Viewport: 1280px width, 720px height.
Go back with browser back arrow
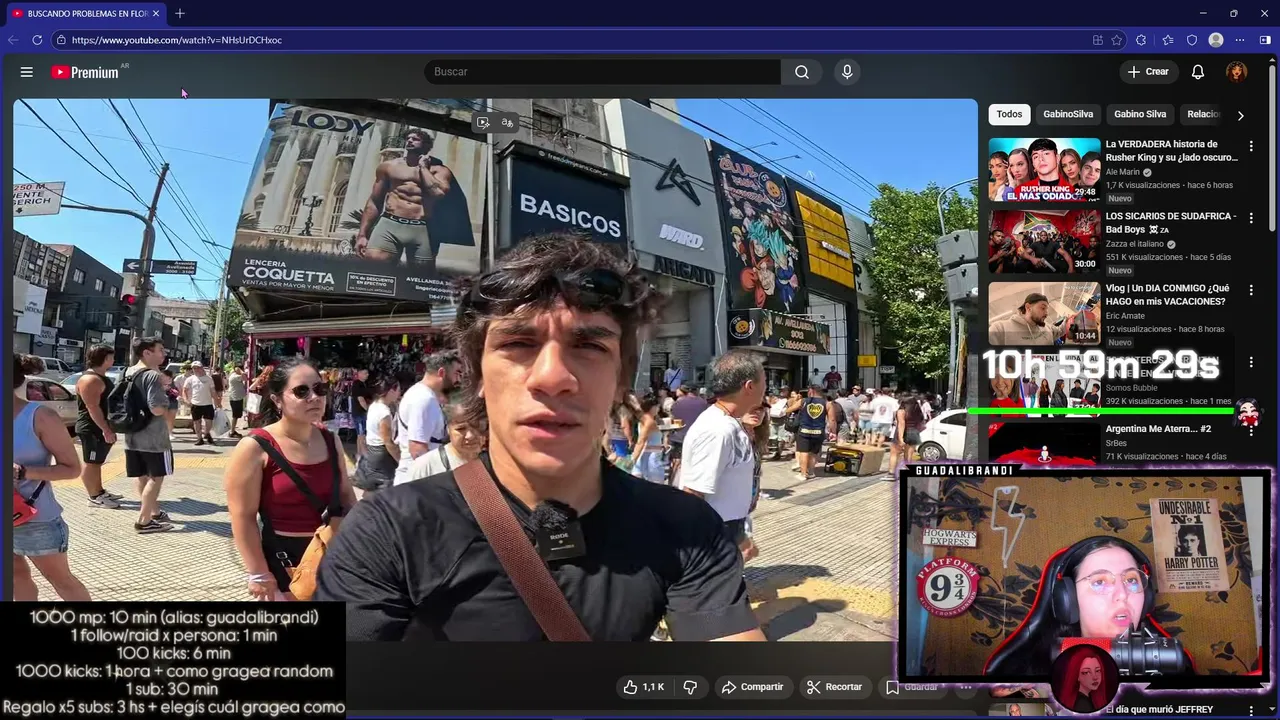coord(13,40)
